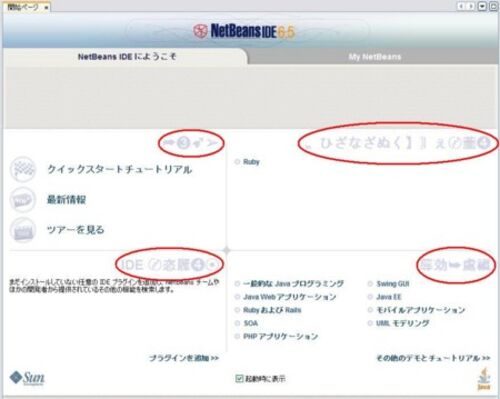Open モバイルアプリケーション tutorial link

[x=420, y=310]
